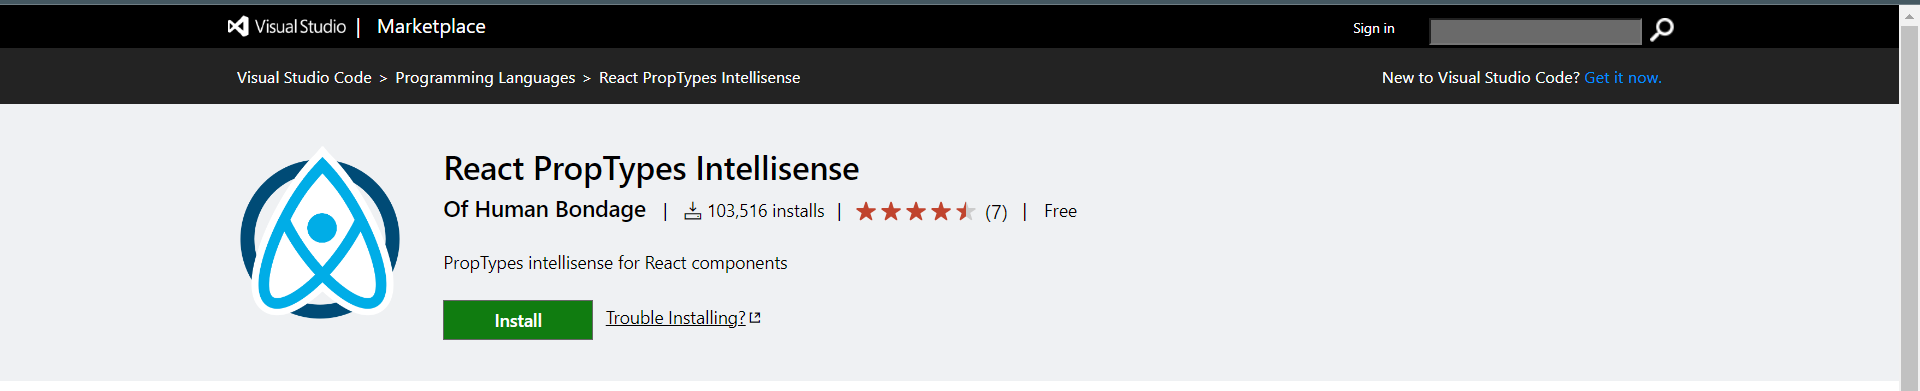Click the external link icon after Trouble Installing
Viewport: 1920px width, 391px height.
755,318
